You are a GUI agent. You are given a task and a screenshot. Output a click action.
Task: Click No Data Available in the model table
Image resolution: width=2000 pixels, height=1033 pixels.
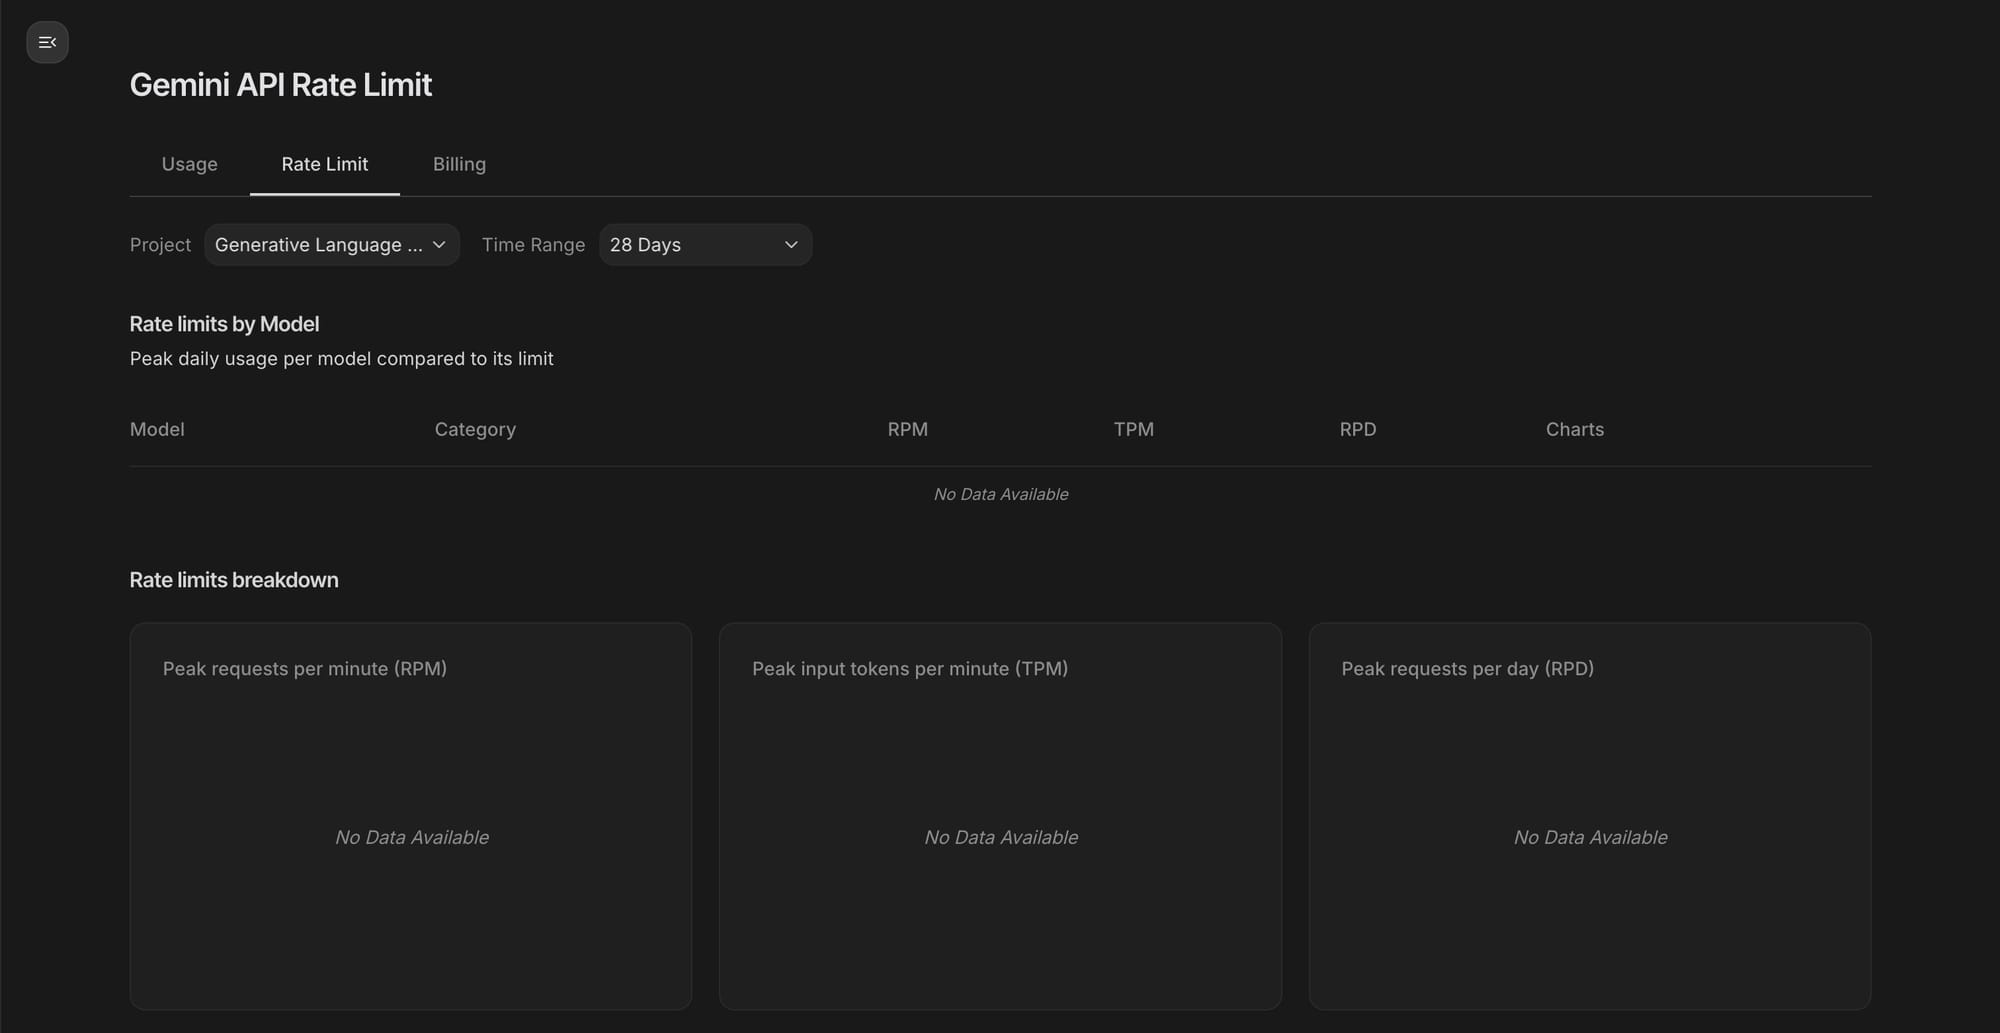coord(1001,494)
